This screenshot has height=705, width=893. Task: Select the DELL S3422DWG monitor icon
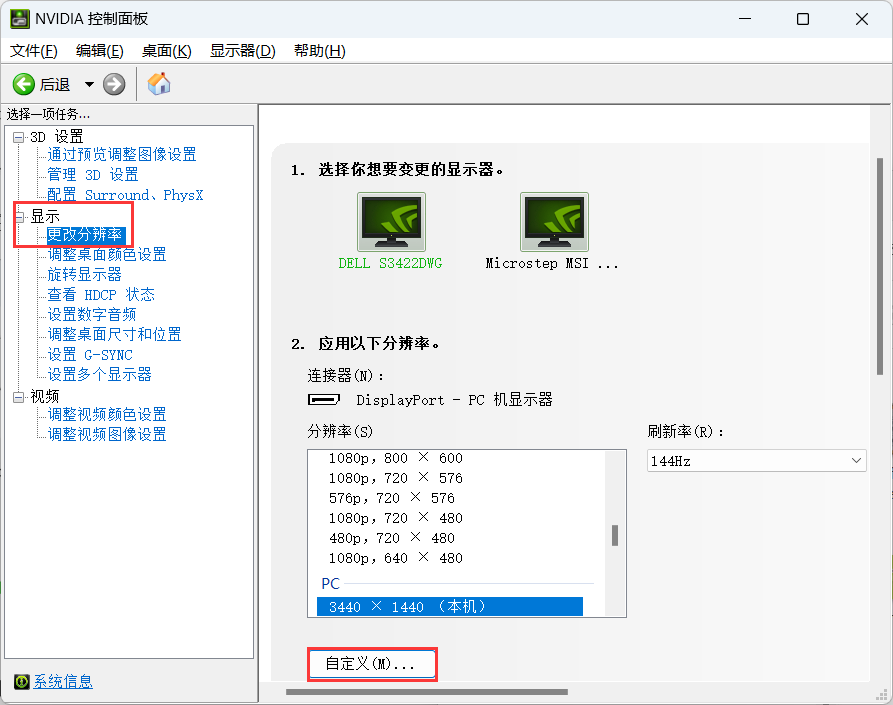point(391,222)
